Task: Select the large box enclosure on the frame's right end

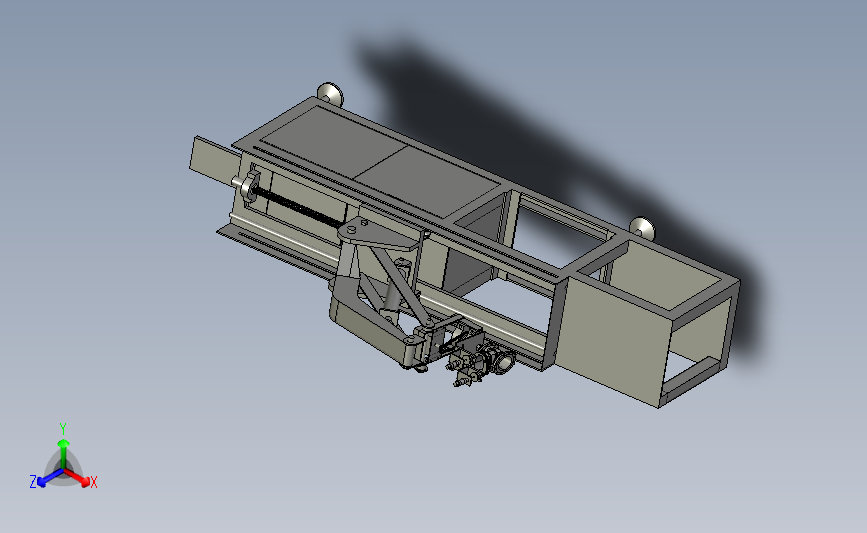Action: coord(647,323)
